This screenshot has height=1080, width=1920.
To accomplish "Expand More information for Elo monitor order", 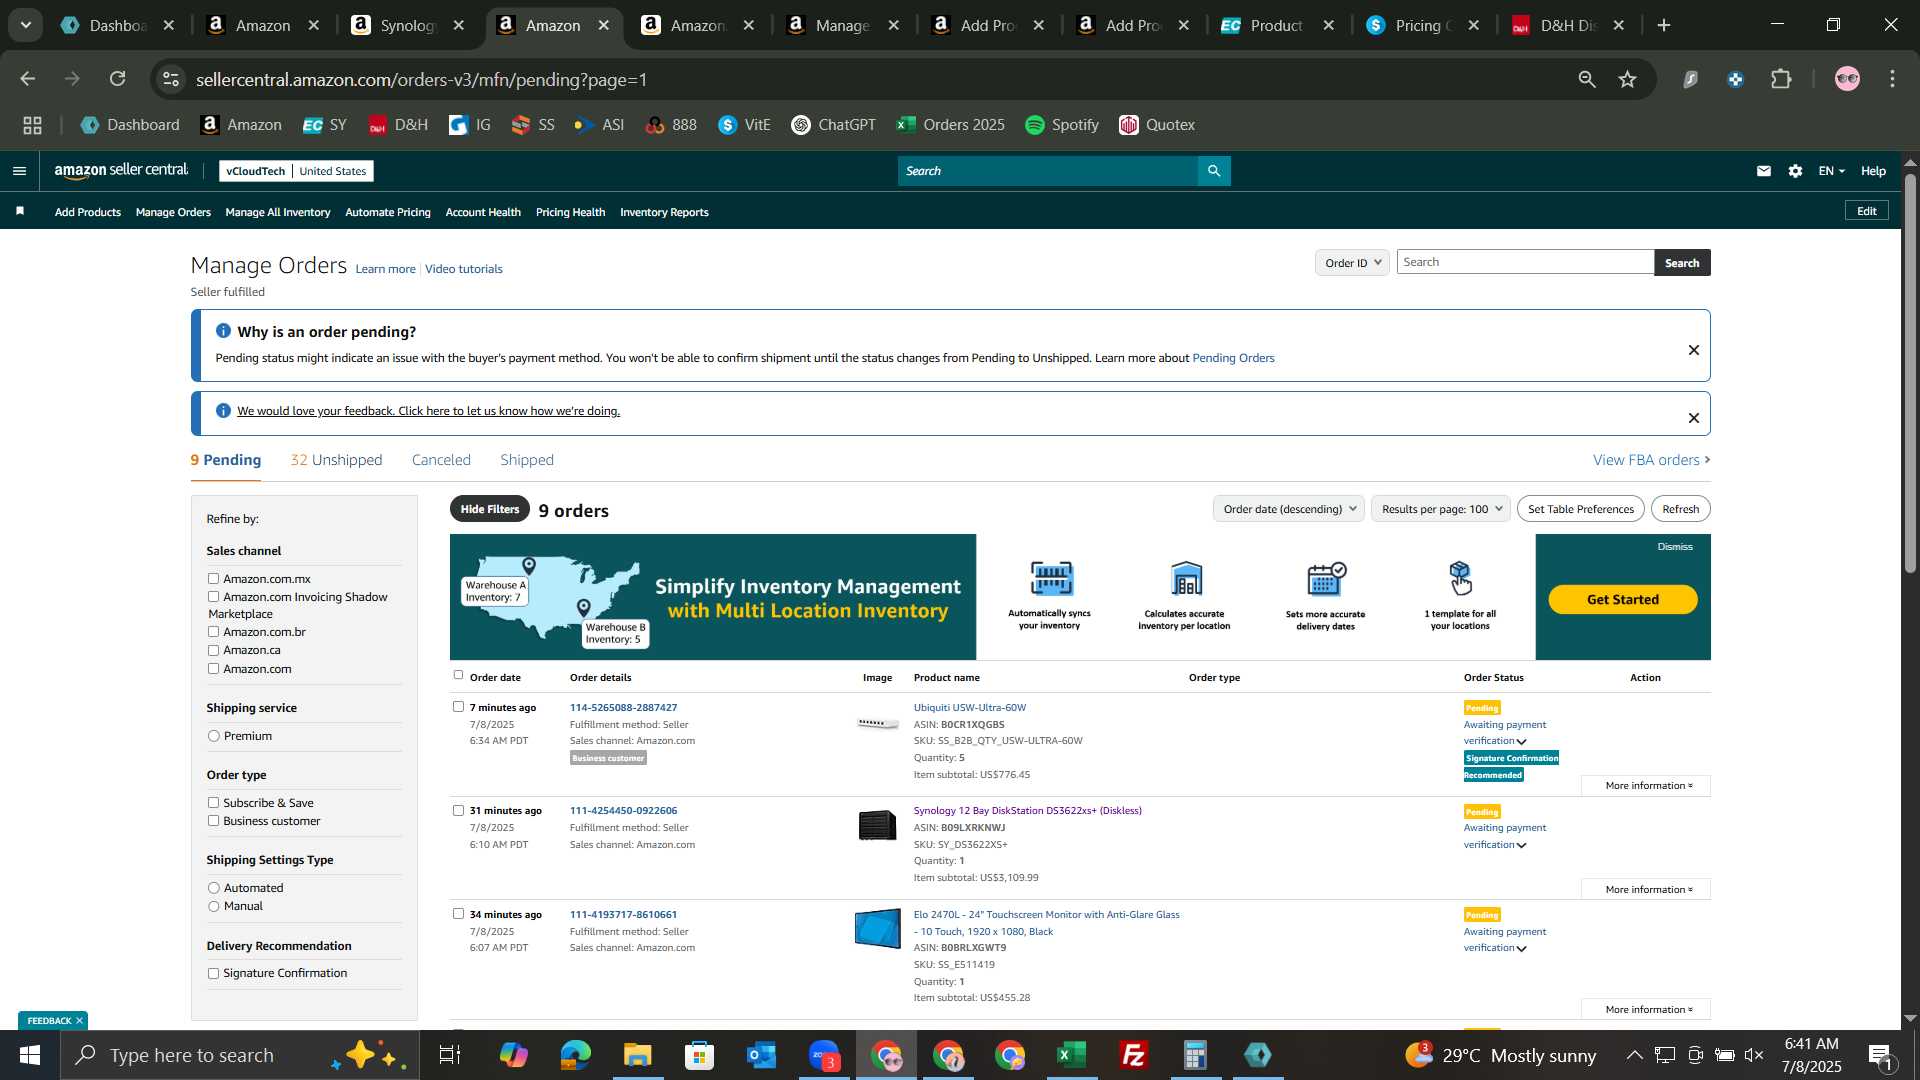I will click(1646, 1010).
